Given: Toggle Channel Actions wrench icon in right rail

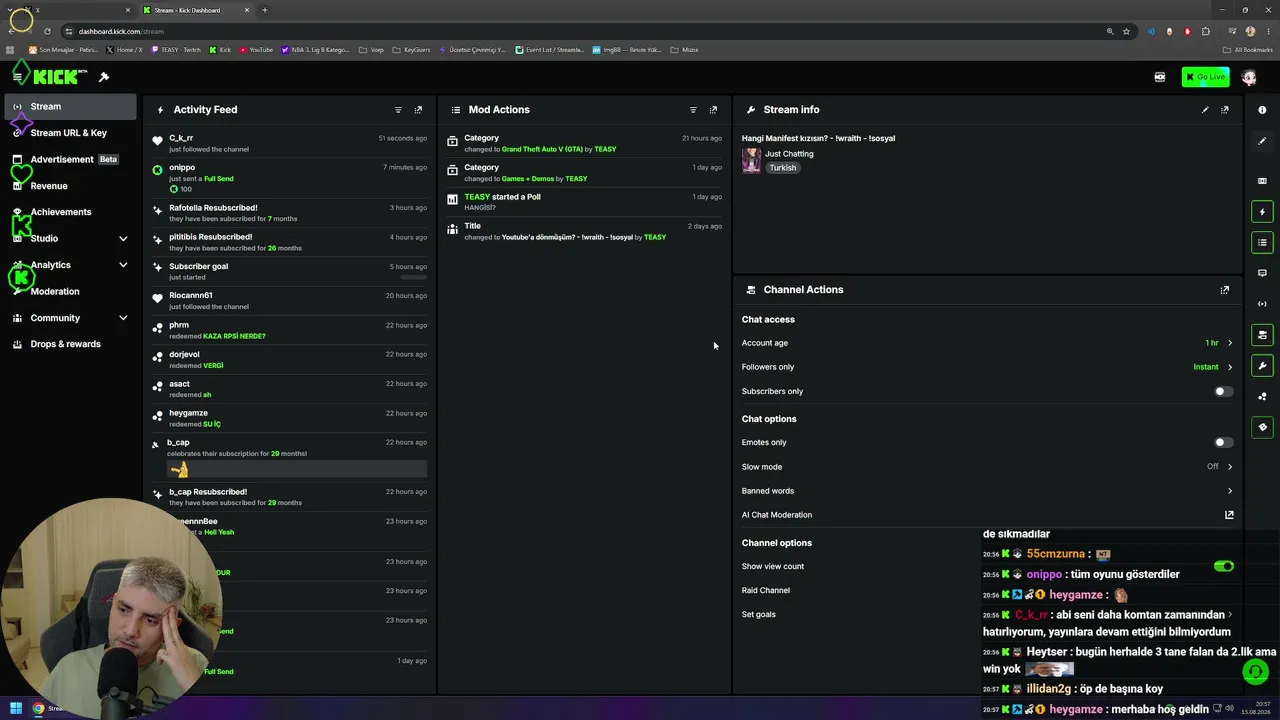Looking at the screenshot, I should (1262, 366).
